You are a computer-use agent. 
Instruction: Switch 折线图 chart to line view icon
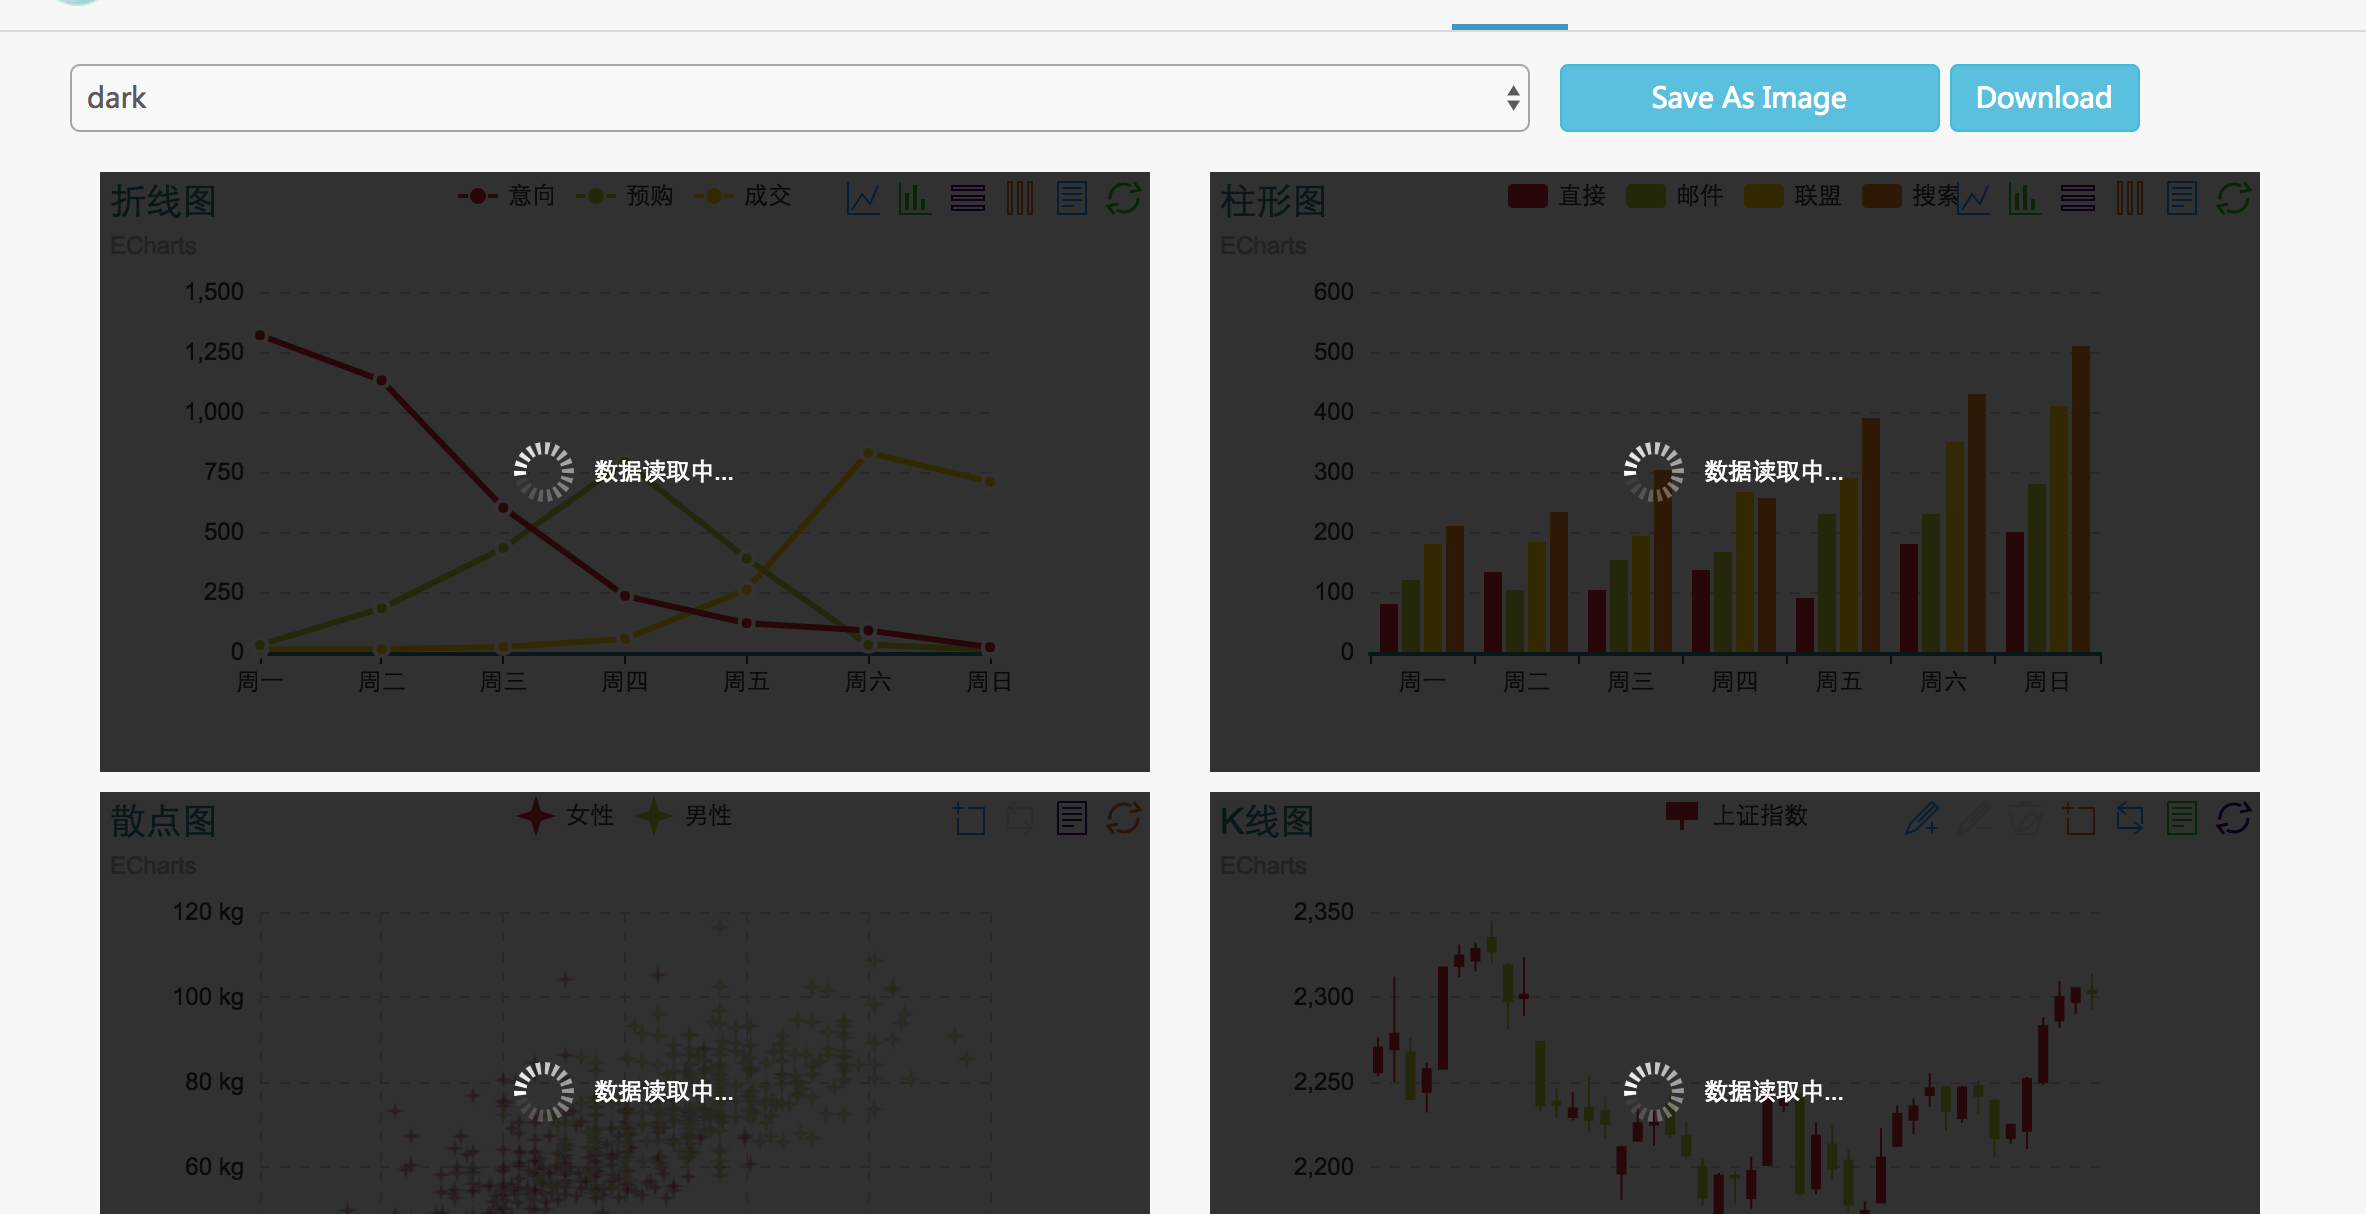[x=863, y=198]
